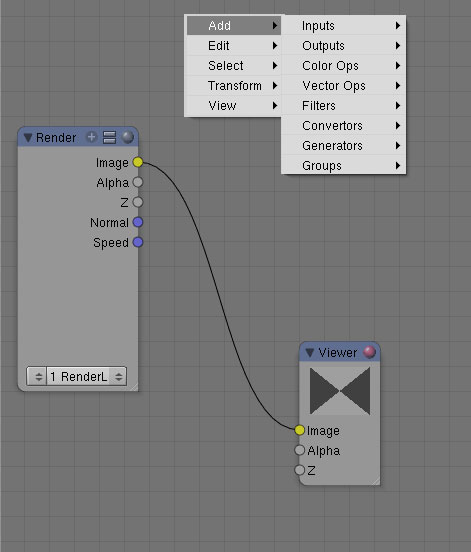This screenshot has height=552, width=471.
Task: Choose Convertors node category
Action: pos(344,126)
